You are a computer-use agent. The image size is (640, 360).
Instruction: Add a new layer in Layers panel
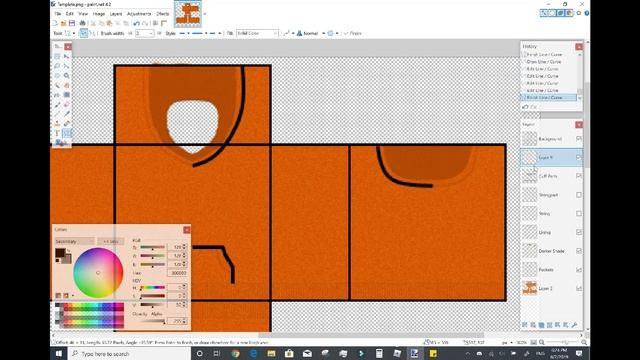[525, 324]
